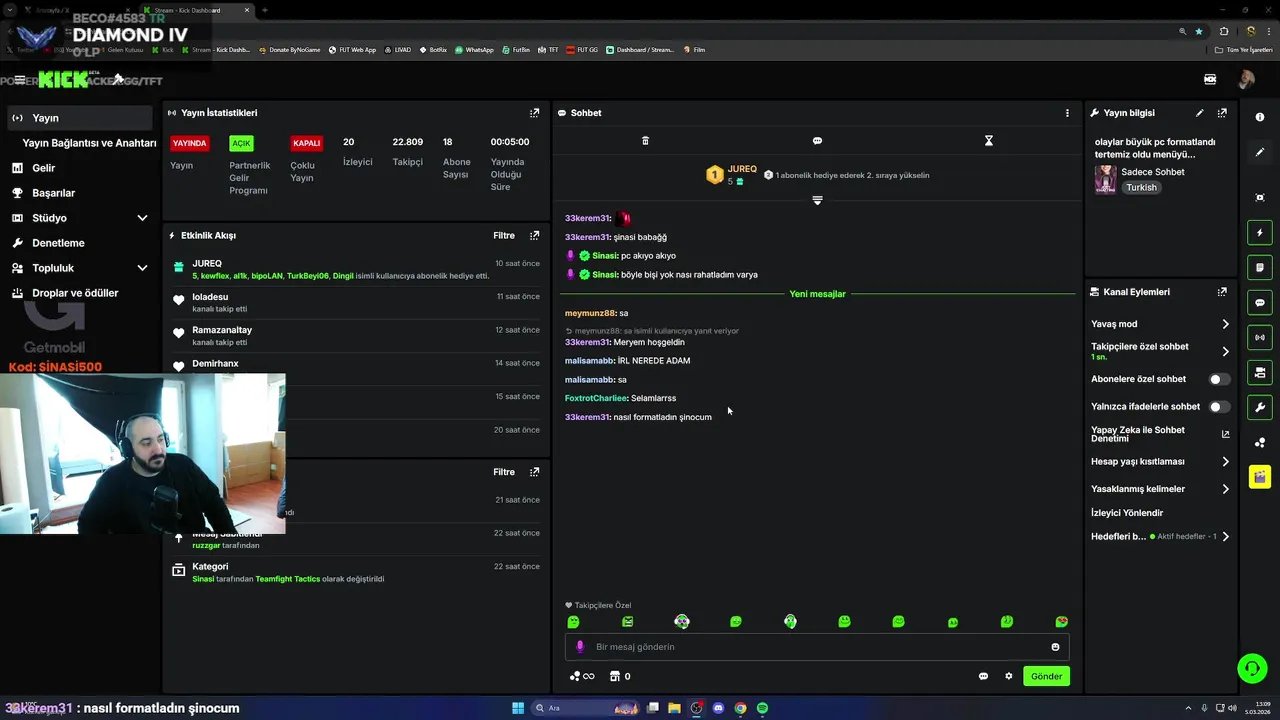Click the AÇIK partner program badge
The width and height of the screenshot is (1280, 720).
click(241, 143)
